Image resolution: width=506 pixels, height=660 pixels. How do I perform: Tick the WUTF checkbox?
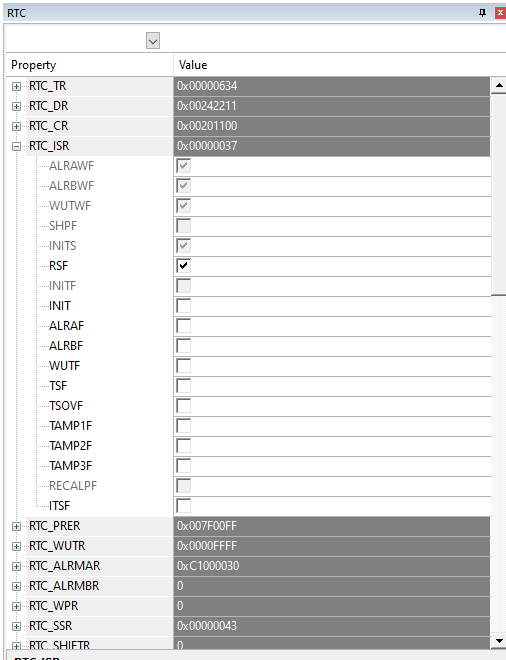tap(184, 366)
